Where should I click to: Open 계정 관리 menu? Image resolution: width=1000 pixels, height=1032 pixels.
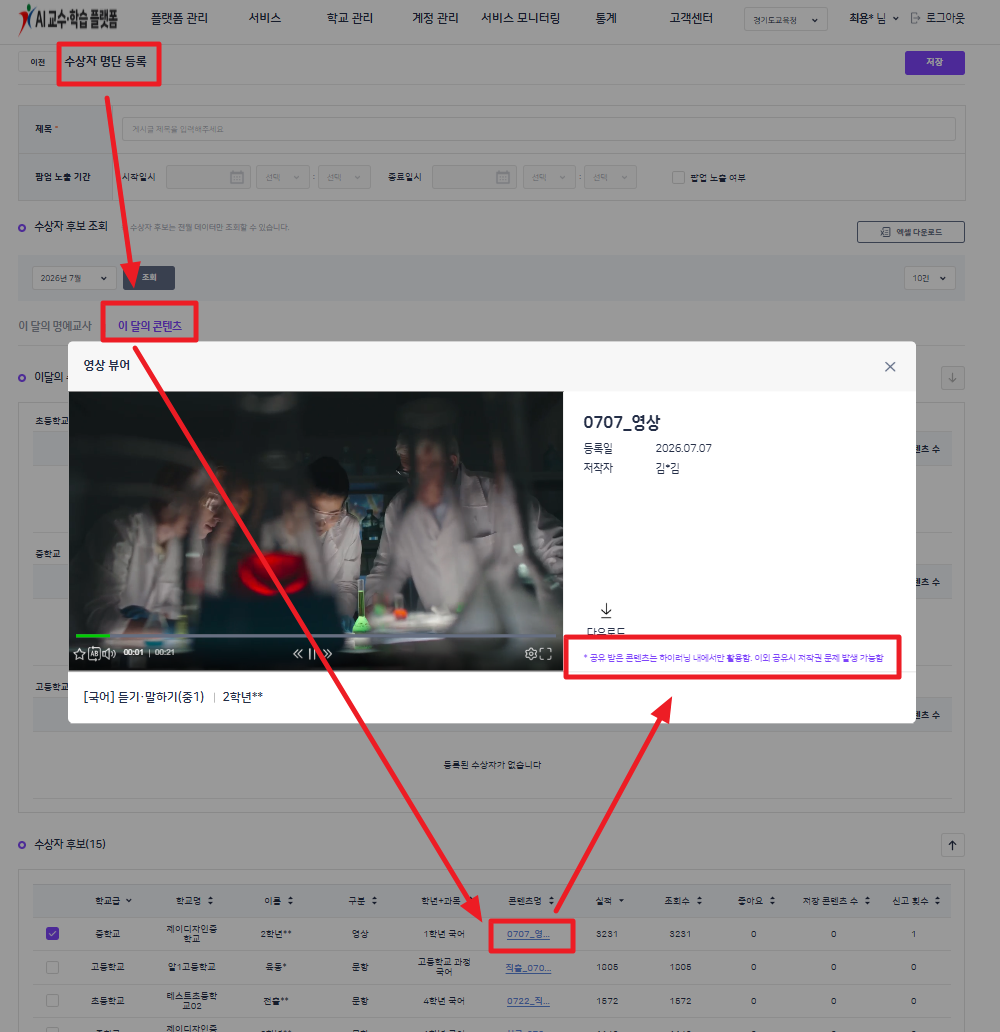pos(435,18)
